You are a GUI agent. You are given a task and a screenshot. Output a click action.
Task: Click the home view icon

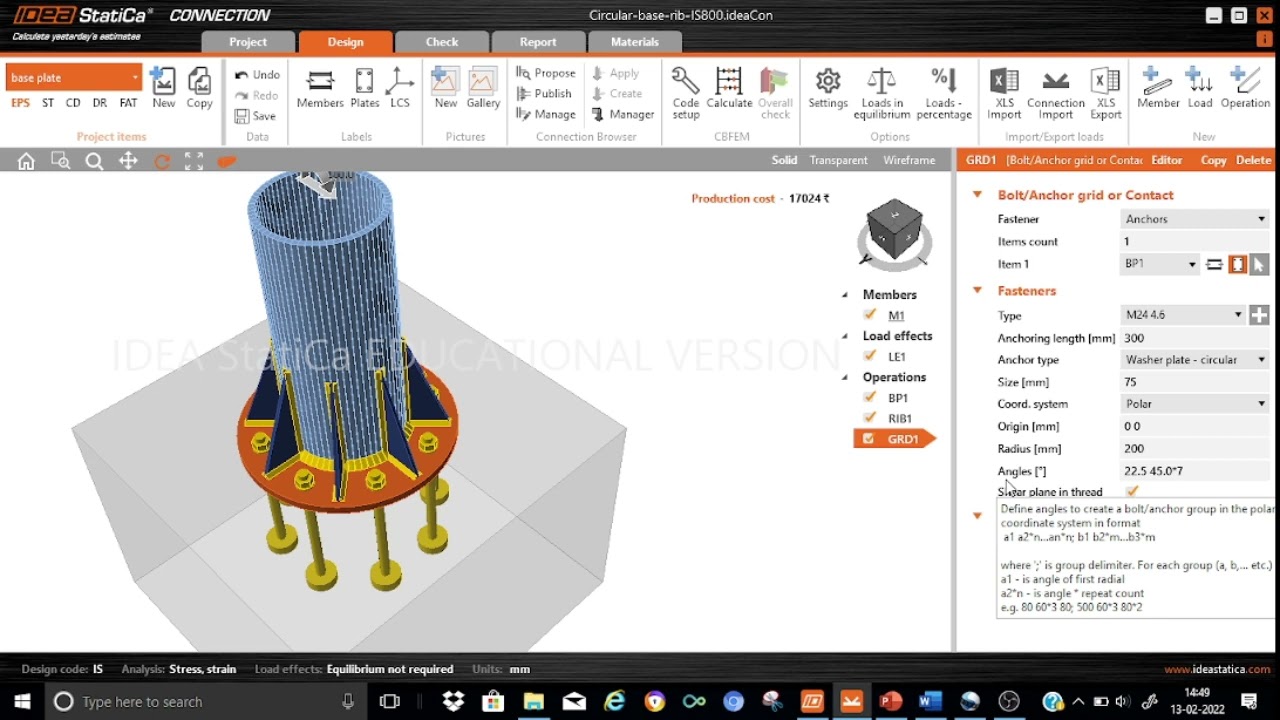[x=26, y=161]
